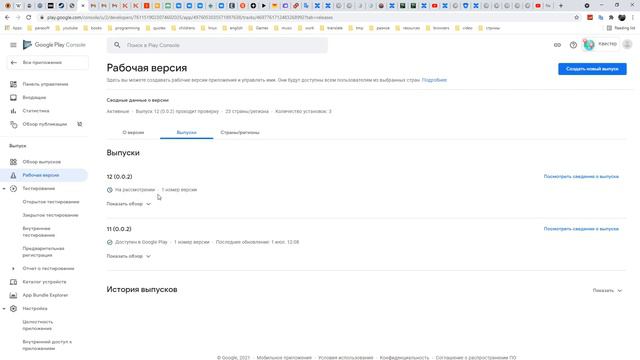Open App integrity in sidebar
The height and width of the screenshot is (360, 640).
38,325
